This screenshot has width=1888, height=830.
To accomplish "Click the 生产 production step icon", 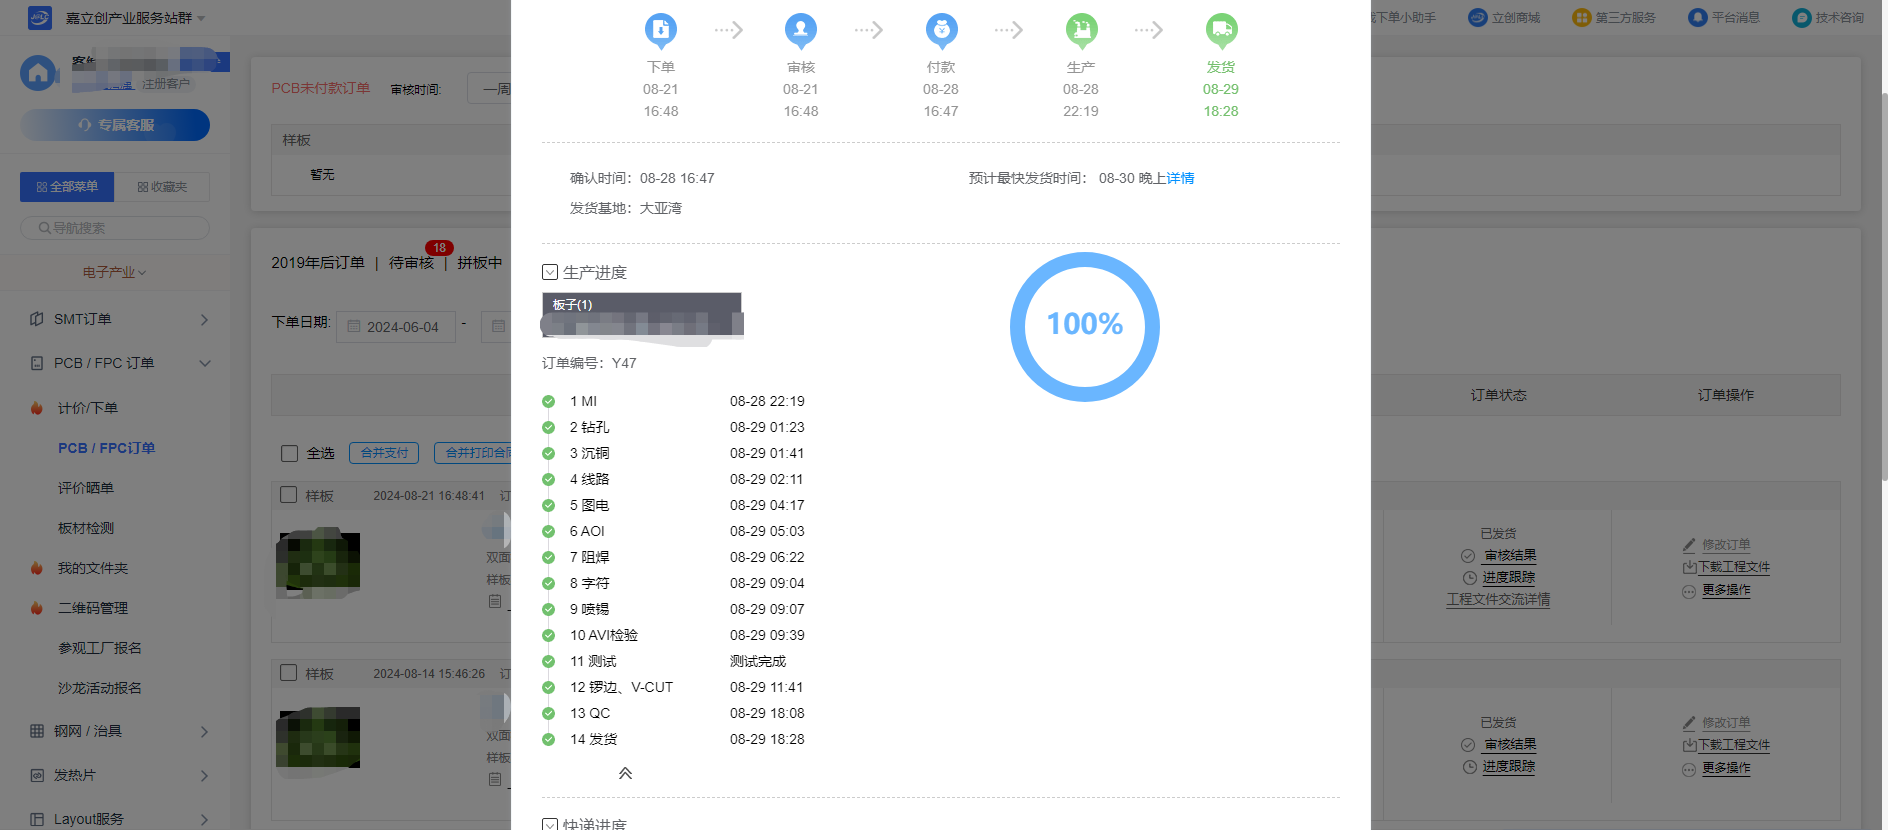I will point(1081,31).
